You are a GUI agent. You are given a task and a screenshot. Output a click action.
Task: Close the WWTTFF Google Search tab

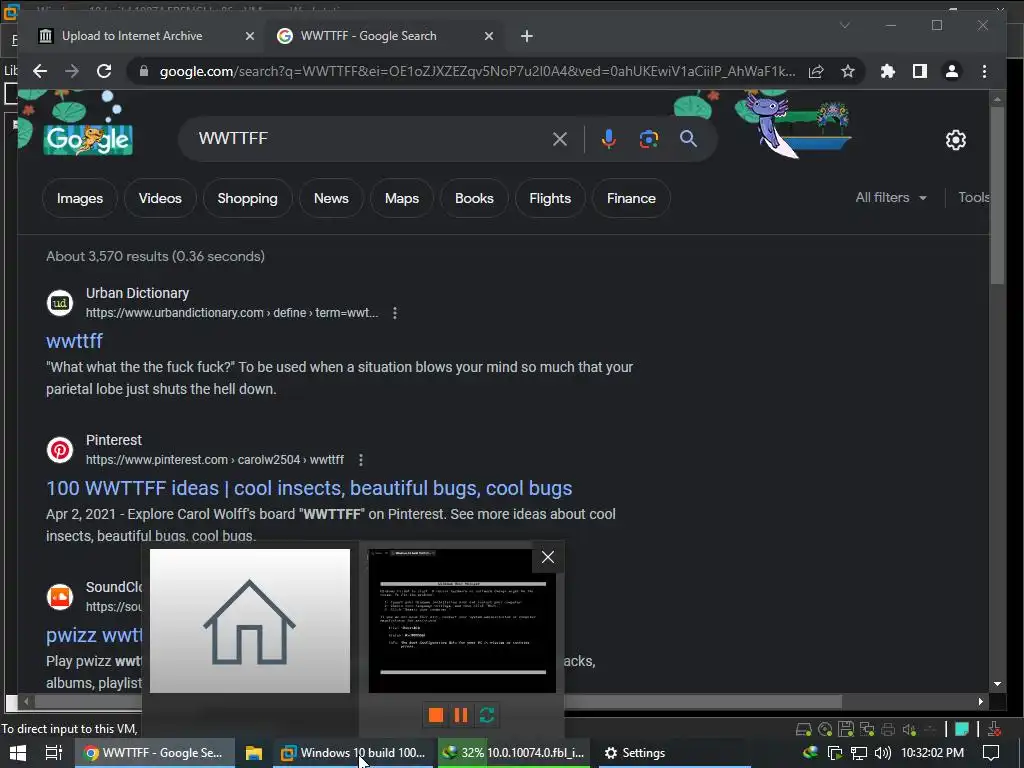(488, 37)
